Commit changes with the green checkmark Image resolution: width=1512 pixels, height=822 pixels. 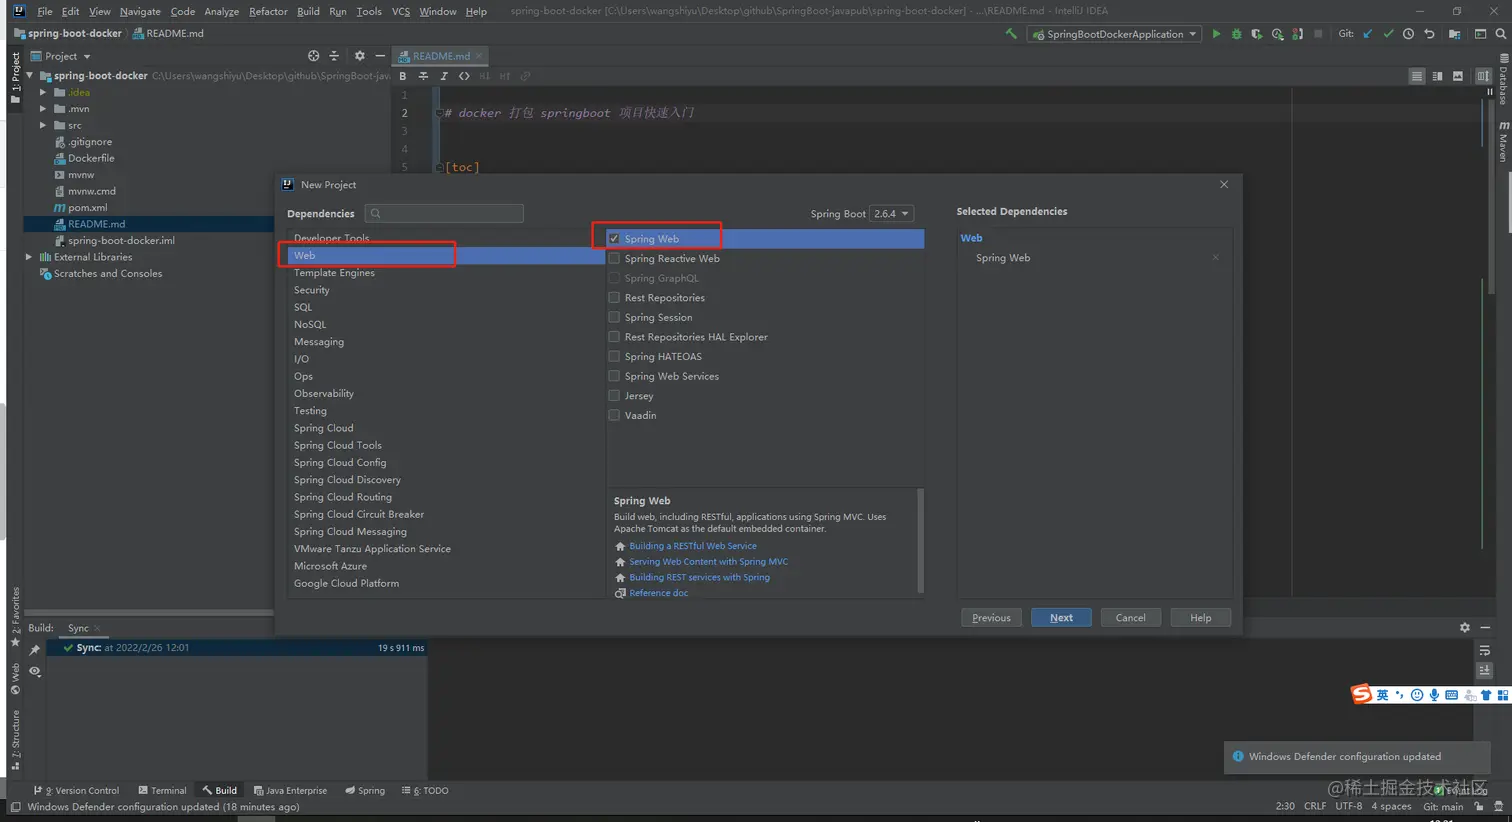(1388, 34)
